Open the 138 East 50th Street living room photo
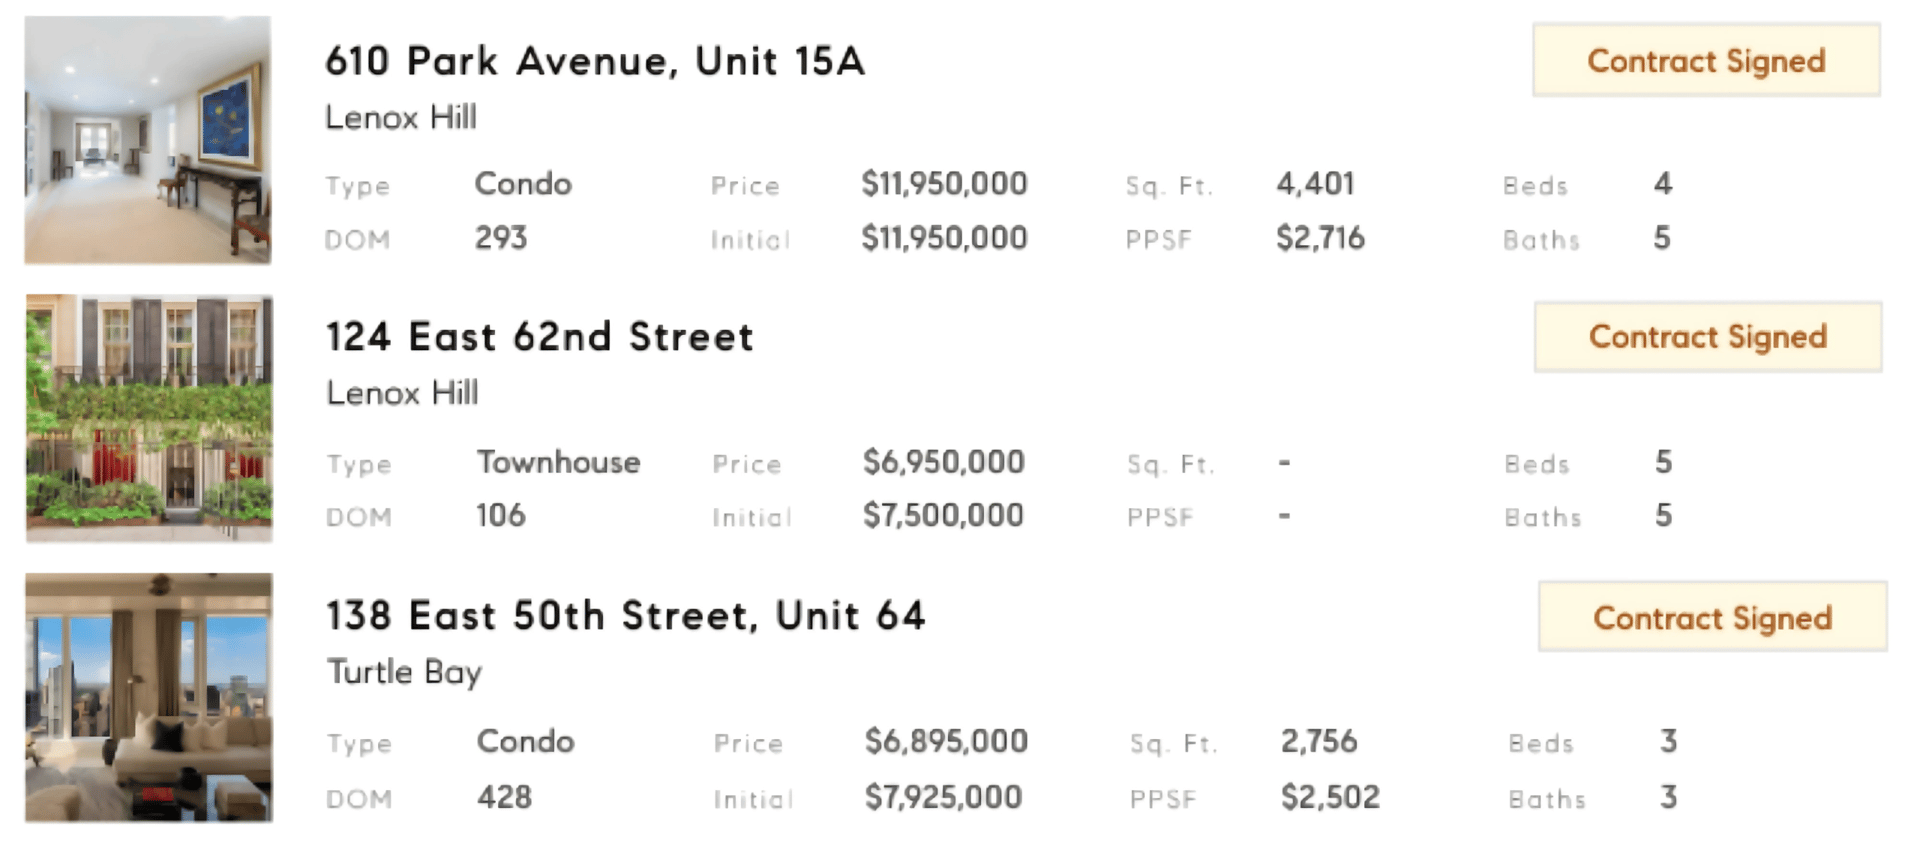1920x841 pixels. pos(149,697)
